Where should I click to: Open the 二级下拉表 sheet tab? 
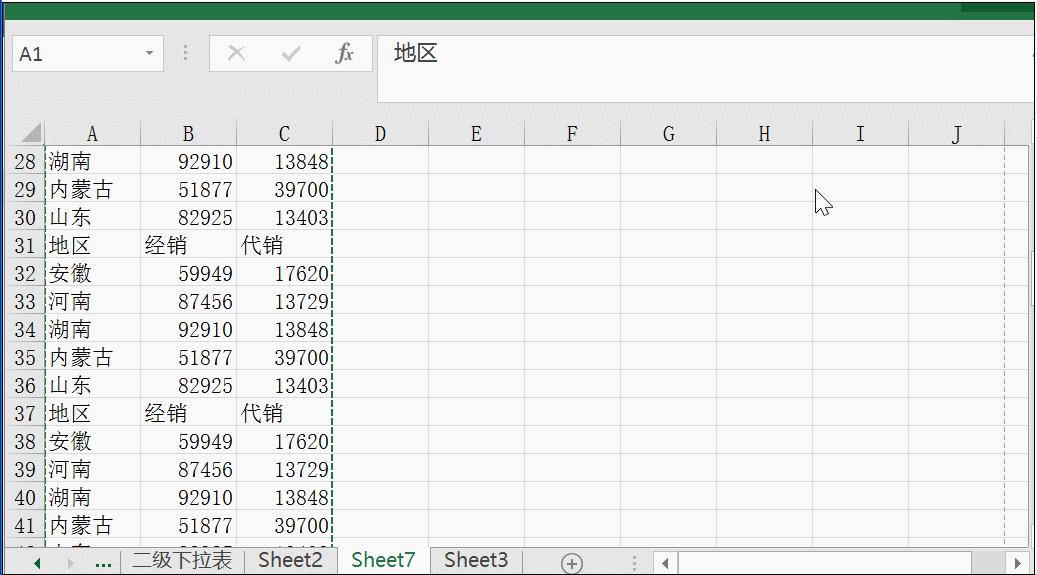tap(182, 561)
